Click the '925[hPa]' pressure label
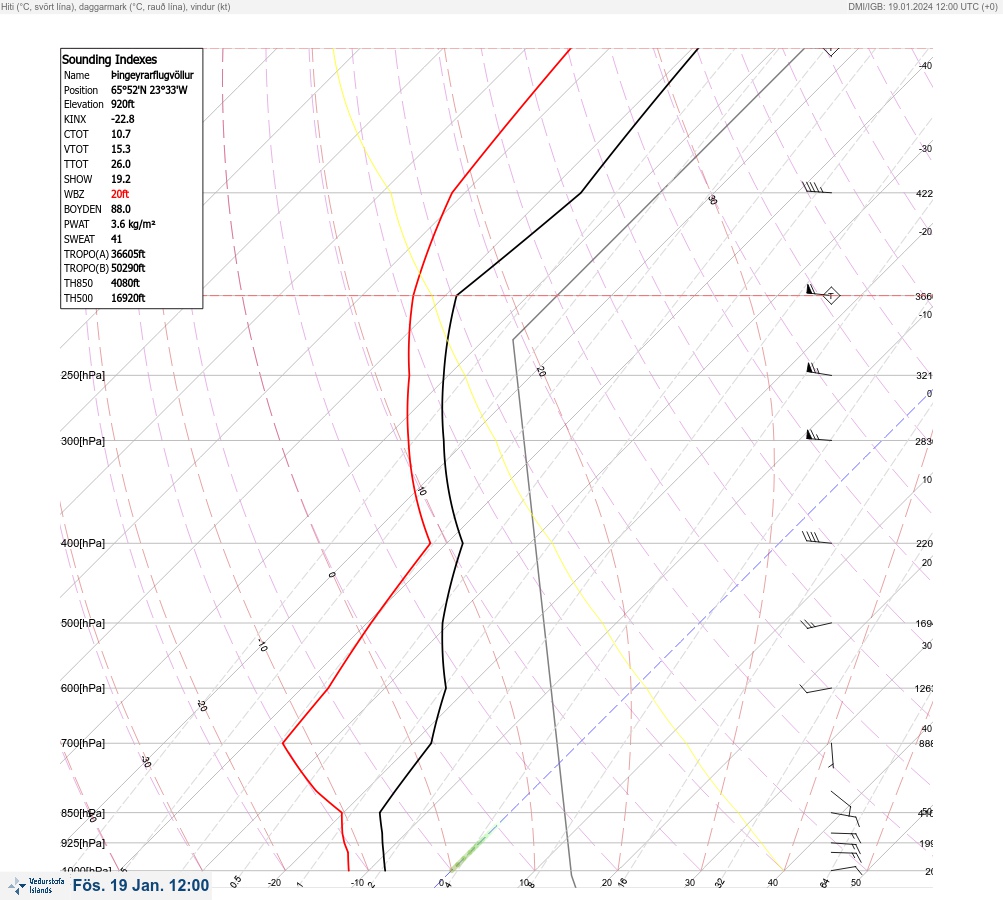Viewport: 1003px width, 900px height. [83, 843]
